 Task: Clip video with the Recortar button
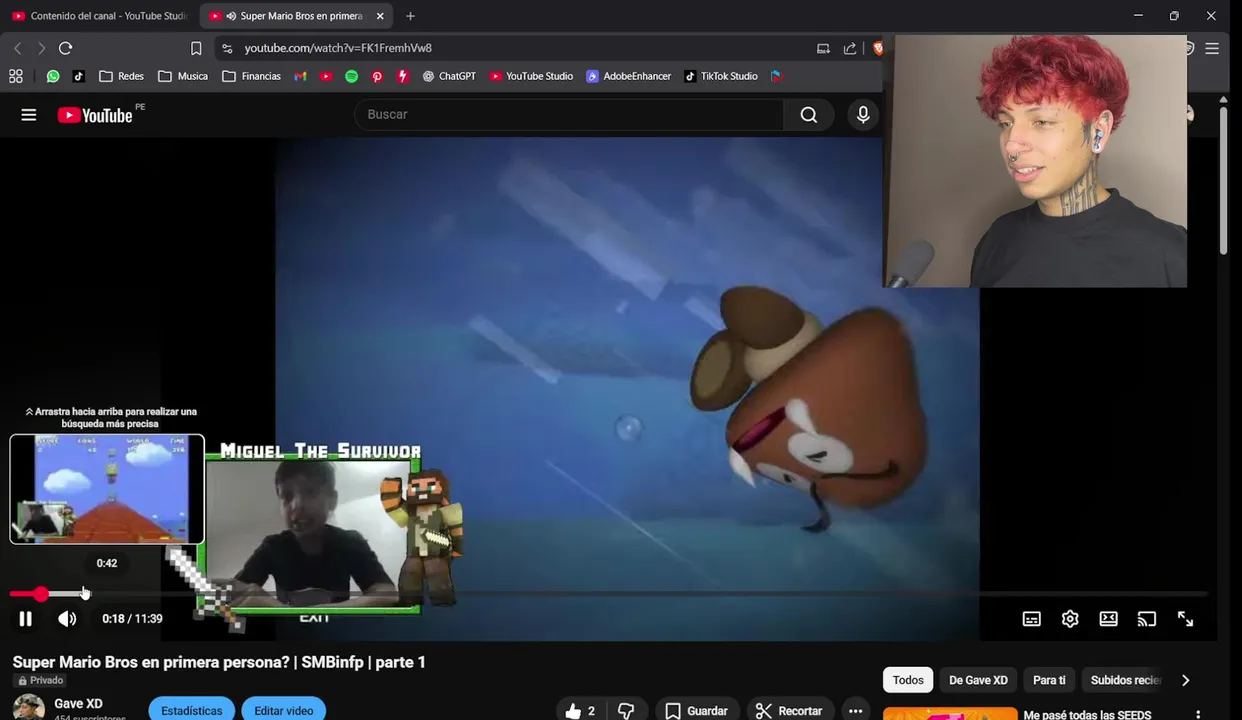789,711
